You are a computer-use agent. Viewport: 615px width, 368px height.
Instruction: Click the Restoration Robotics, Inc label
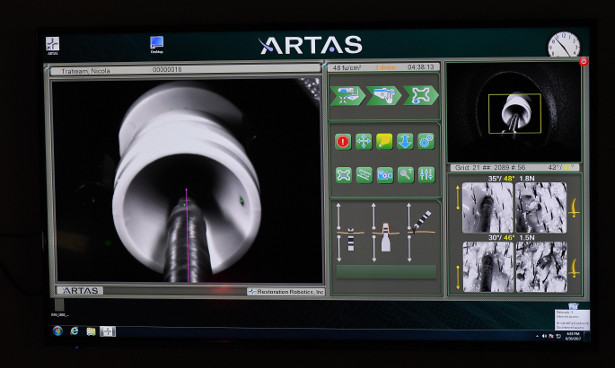click(x=287, y=291)
